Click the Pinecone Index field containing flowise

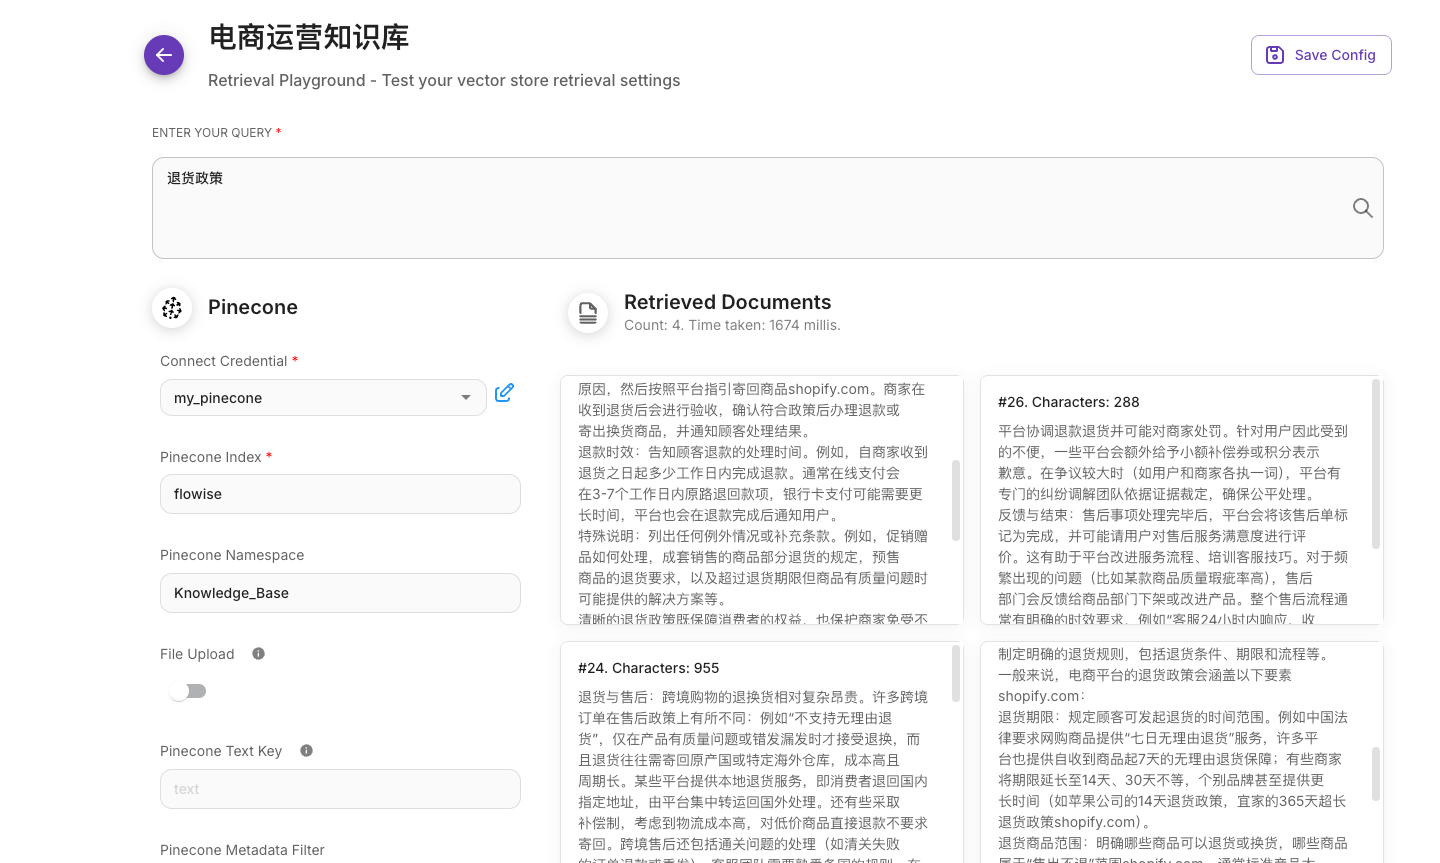[x=340, y=494]
